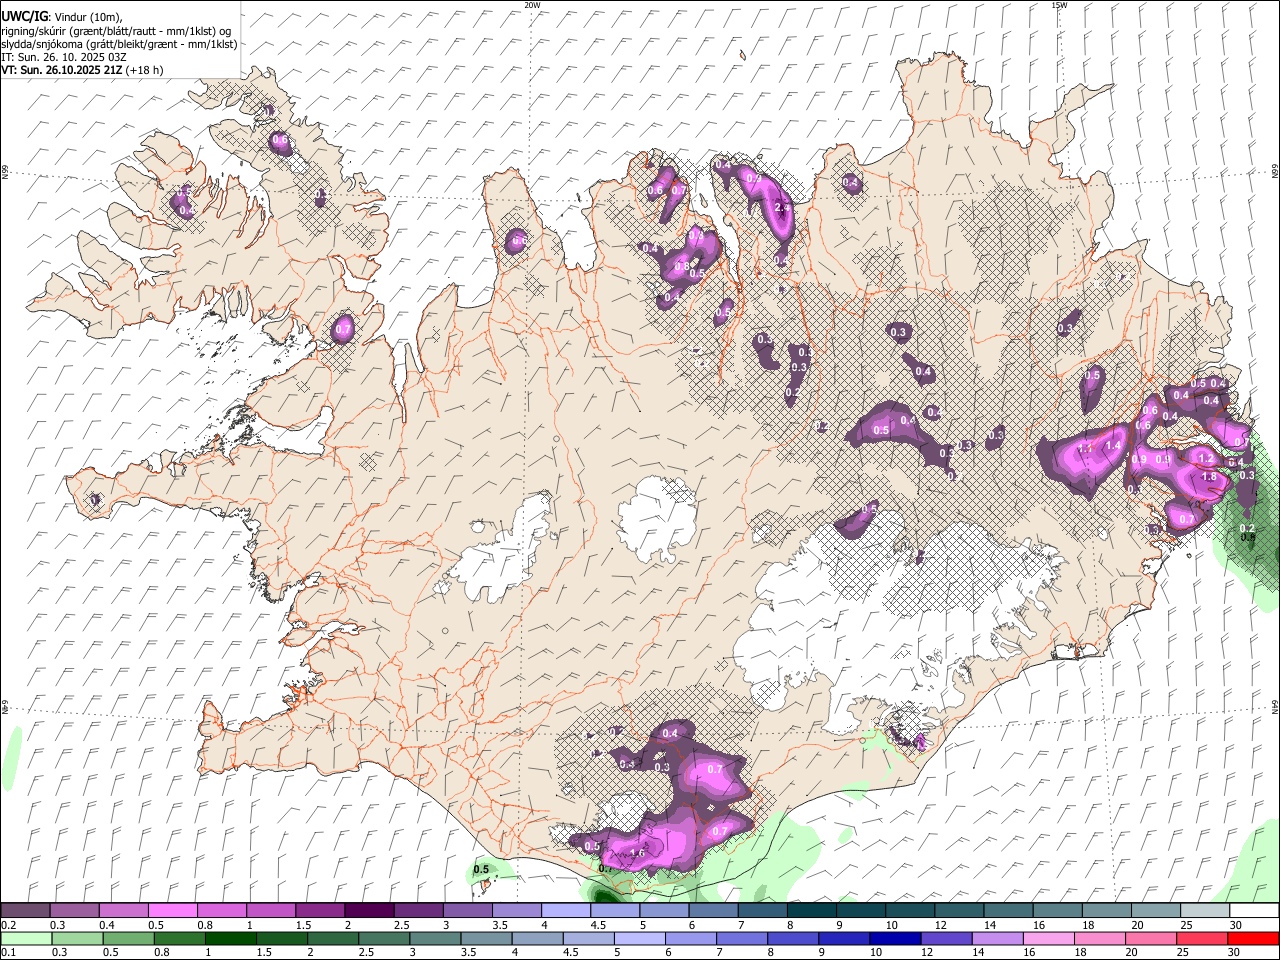
Task: Click bottom-row legend swatch between 25 and 30
Action: click(x=1202, y=938)
